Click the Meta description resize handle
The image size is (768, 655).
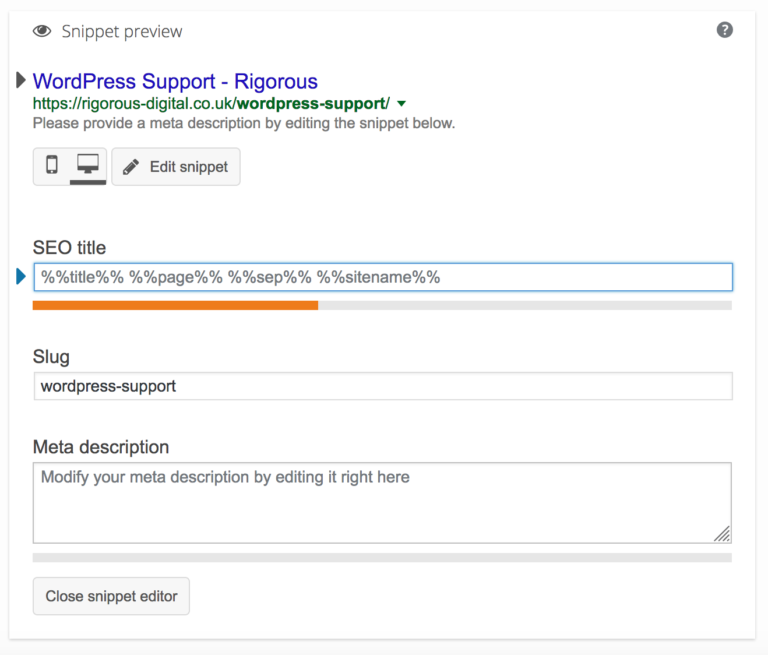click(x=722, y=534)
